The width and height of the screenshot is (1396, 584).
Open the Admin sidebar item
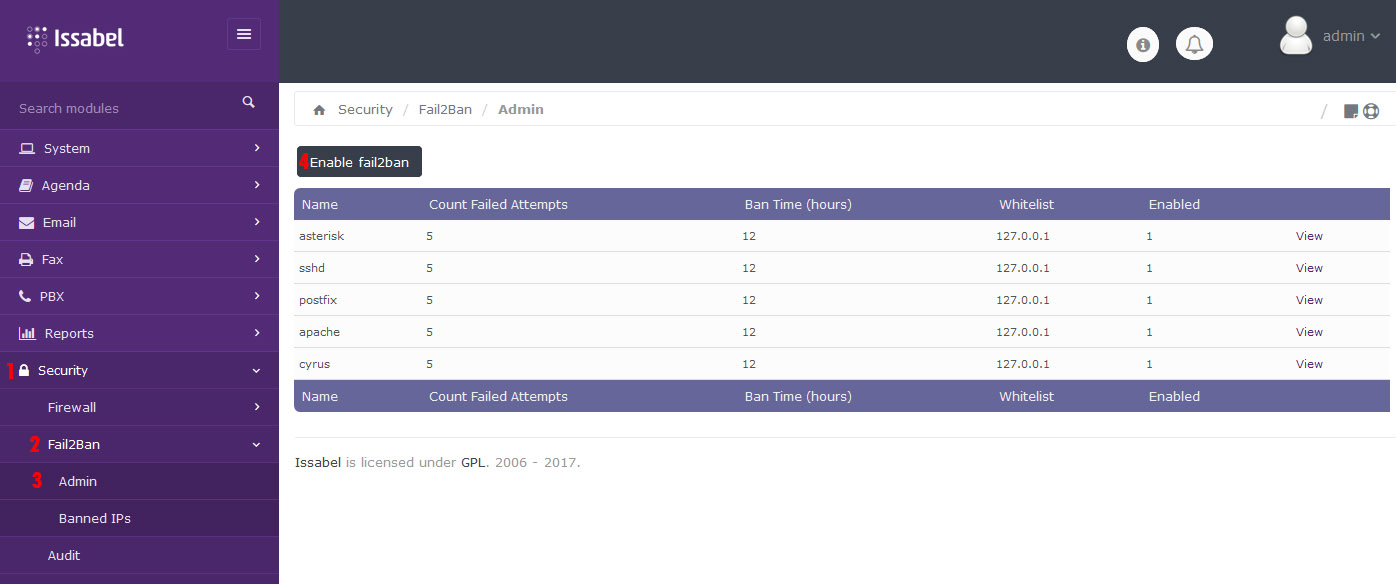(78, 481)
